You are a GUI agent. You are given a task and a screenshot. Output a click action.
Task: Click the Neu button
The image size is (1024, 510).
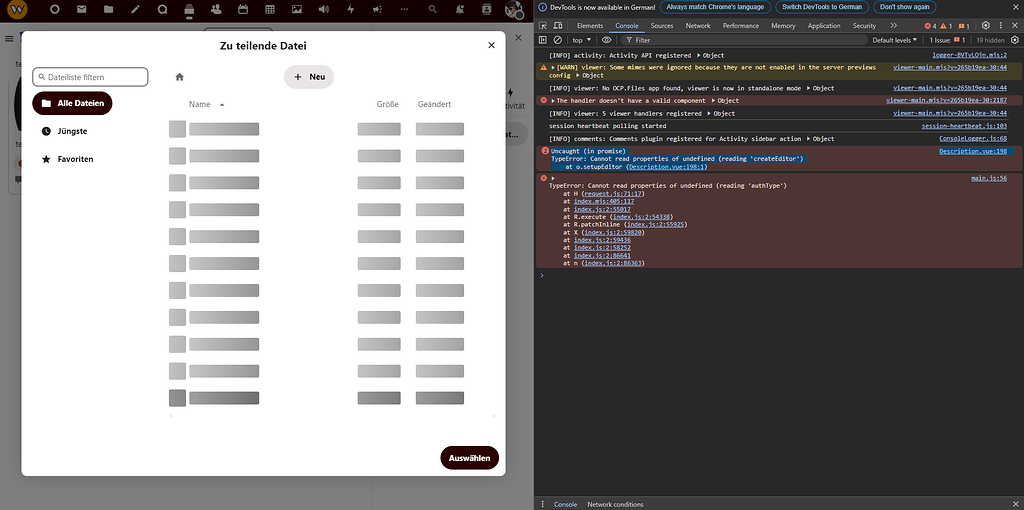[x=309, y=77]
